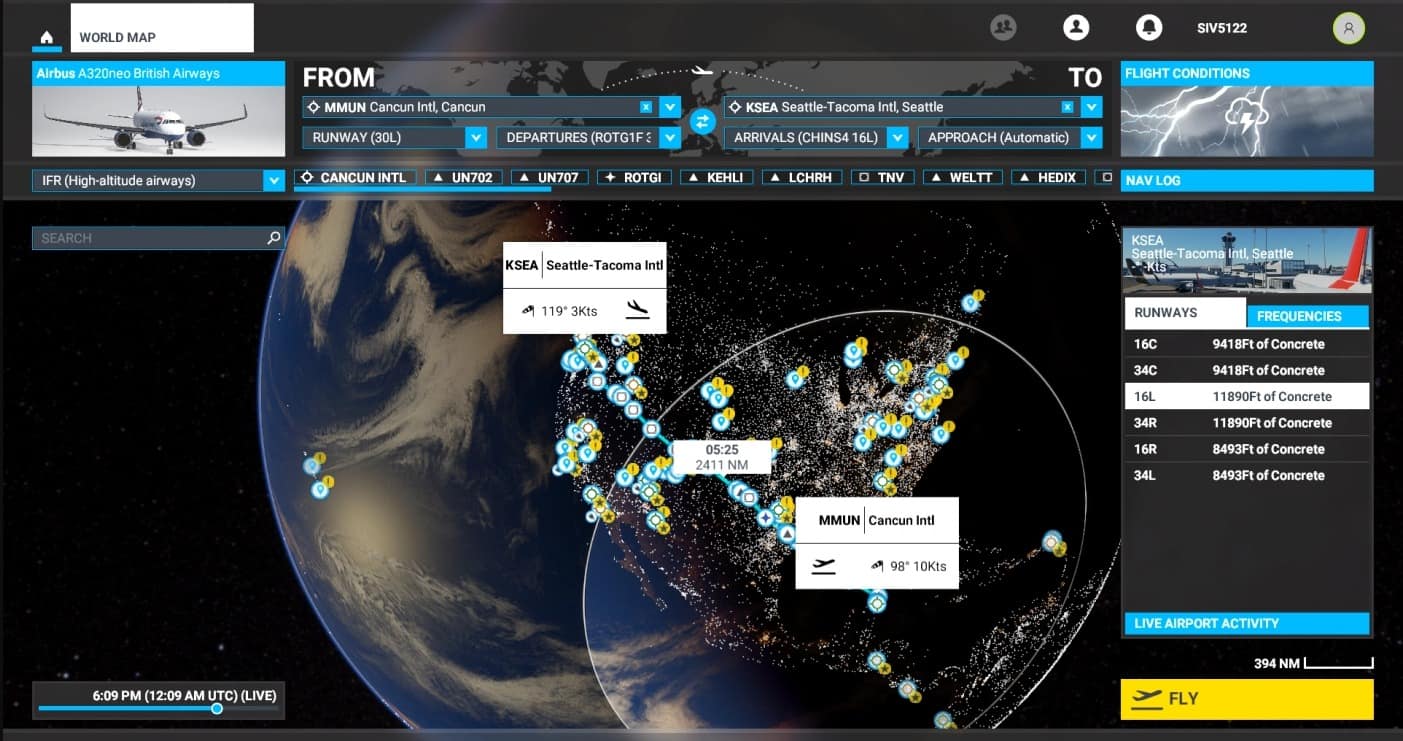Select runway 34L 8493Ft of Concrete

pyautogui.click(x=1247, y=475)
